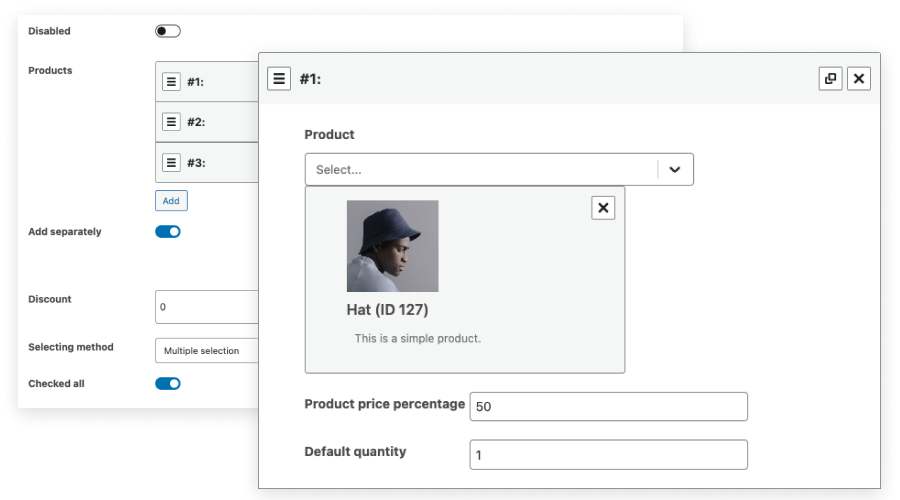Viewport: 900px width, 500px height.
Task: Click the Hat product thumbnail image
Action: 393,246
